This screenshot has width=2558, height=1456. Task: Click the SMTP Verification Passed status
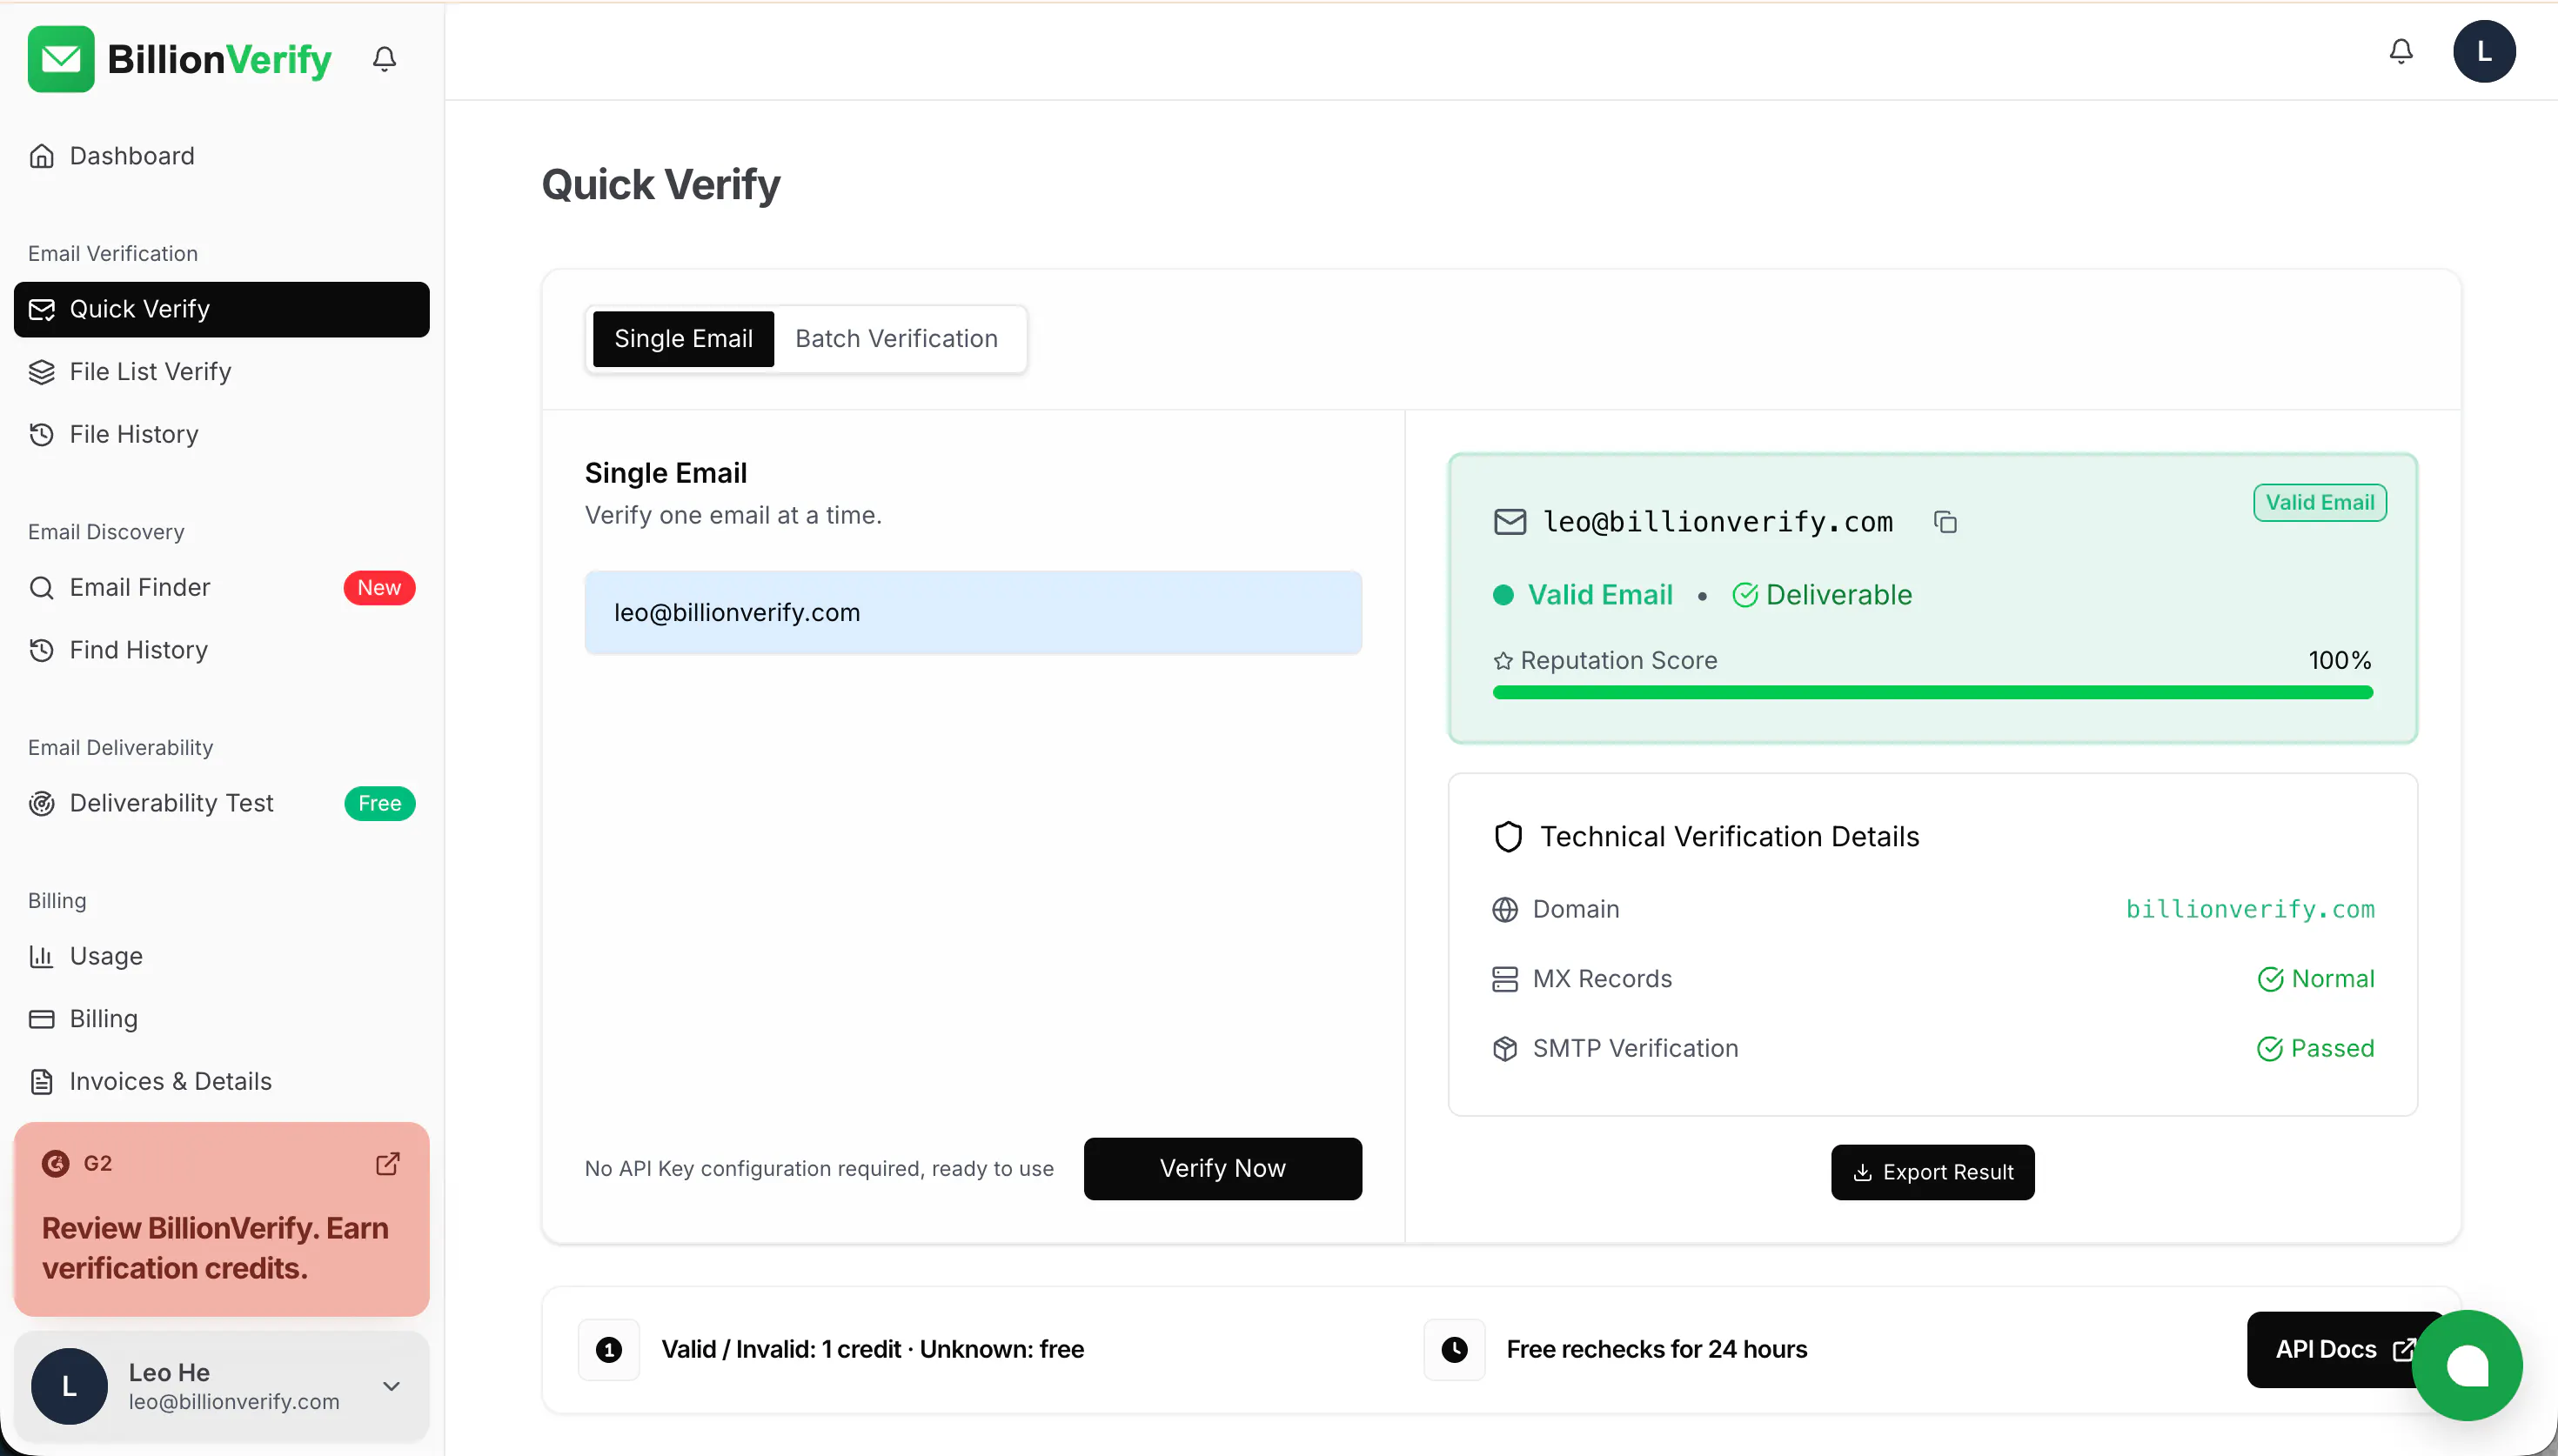[2316, 1049]
